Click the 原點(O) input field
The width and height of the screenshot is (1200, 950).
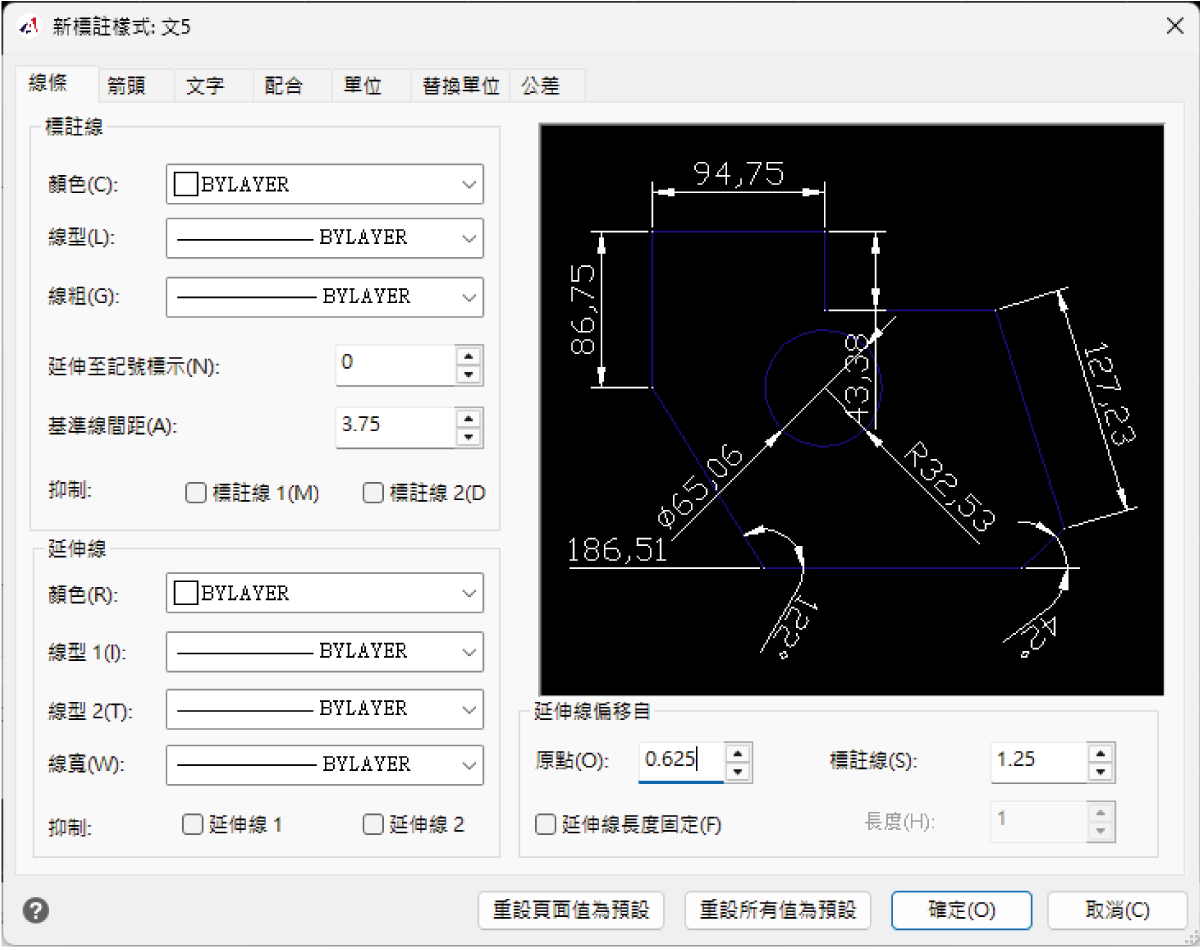(681, 761)
